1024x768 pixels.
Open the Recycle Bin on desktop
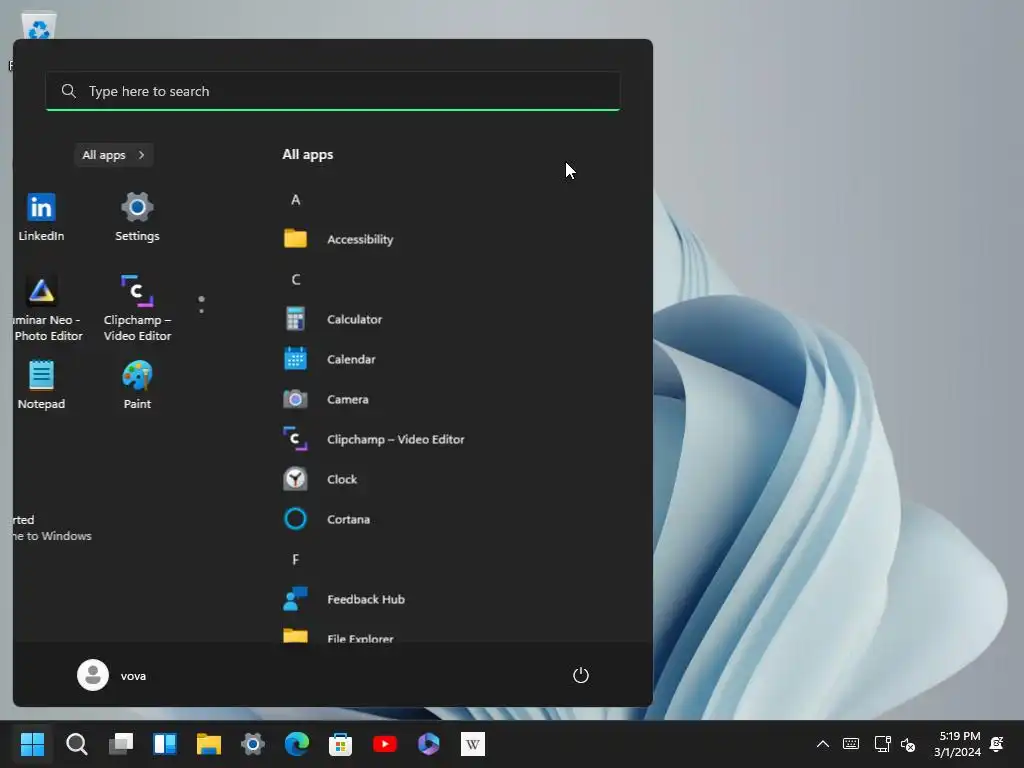39,26
